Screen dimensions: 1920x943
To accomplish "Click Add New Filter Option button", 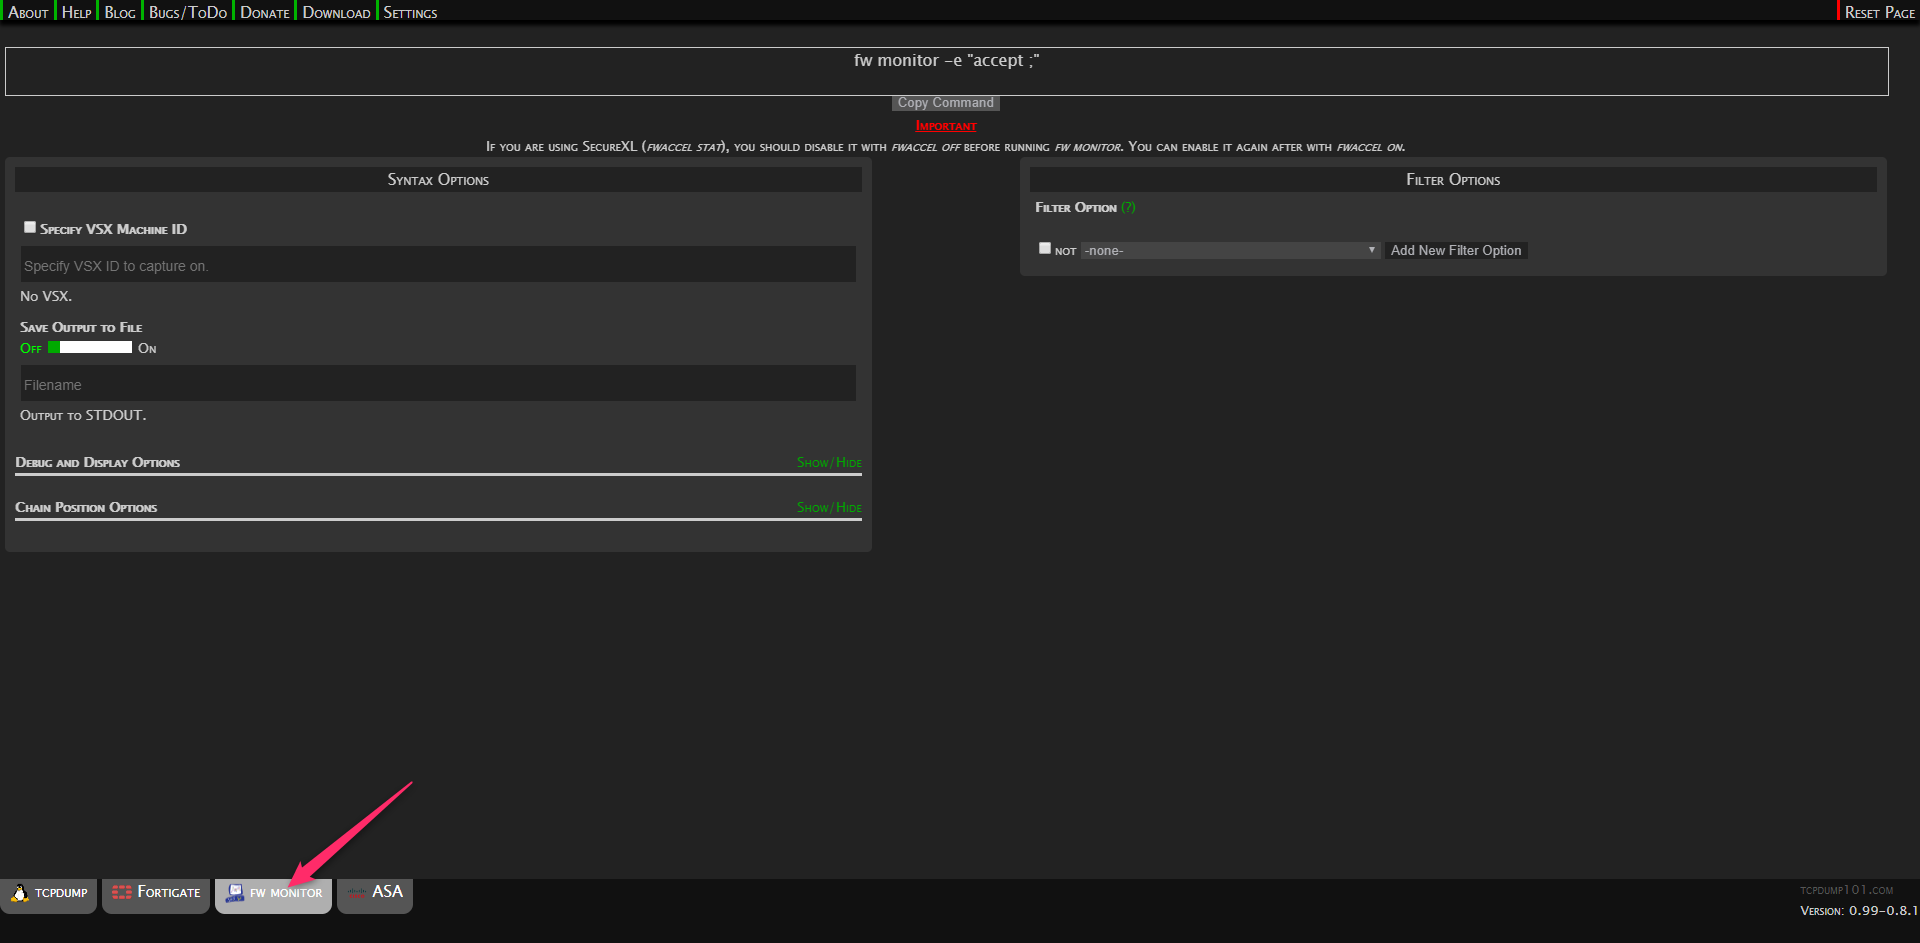I will click(1455, 250).
